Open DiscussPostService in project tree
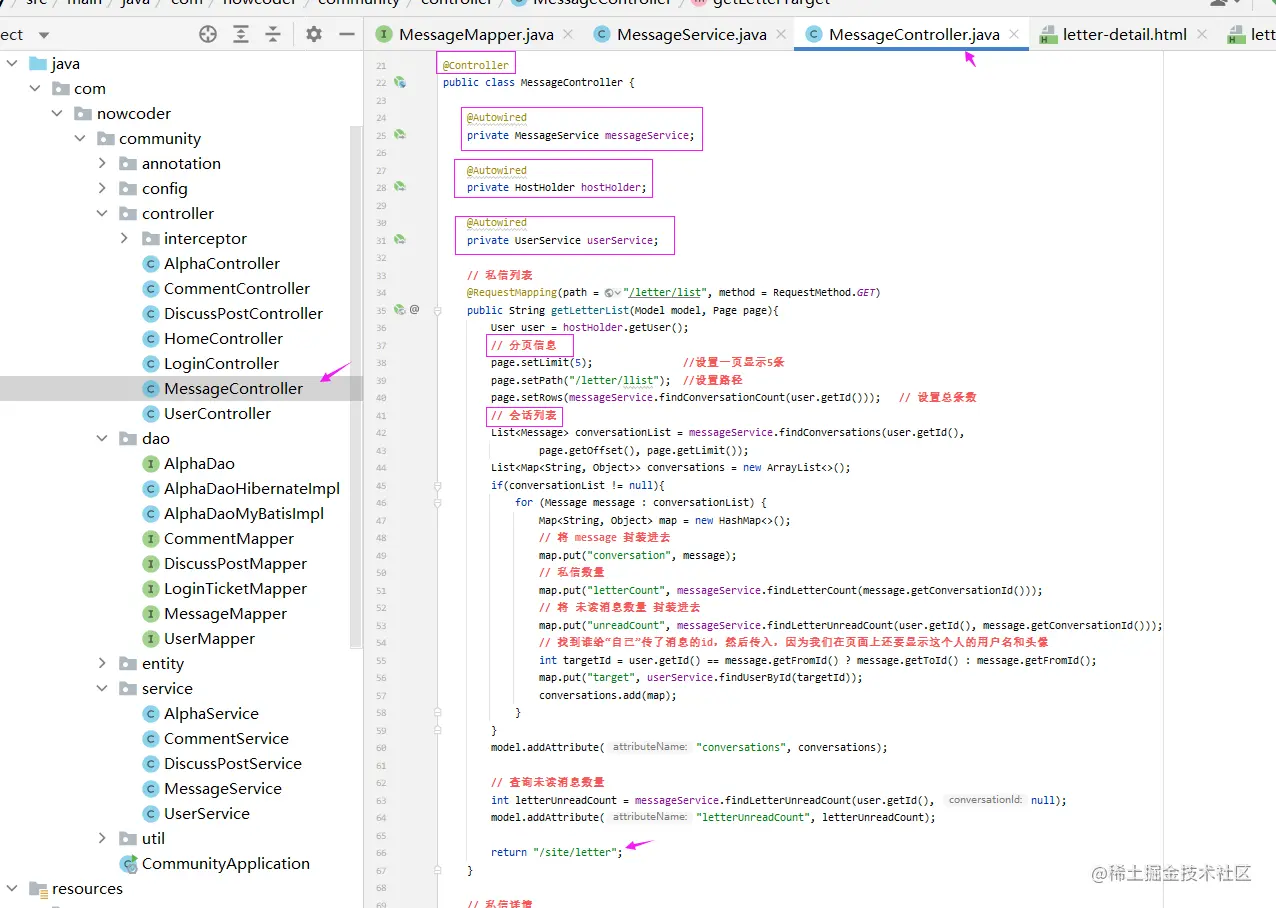 point(233,764)
